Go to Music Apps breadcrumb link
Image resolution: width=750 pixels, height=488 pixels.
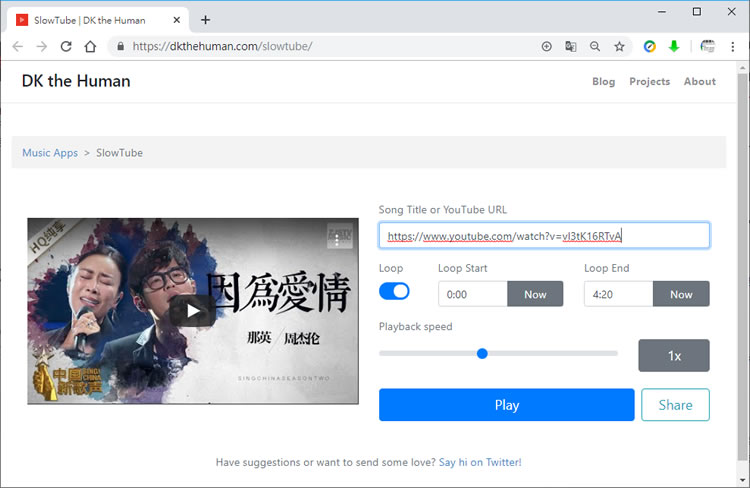coord(50,153)
